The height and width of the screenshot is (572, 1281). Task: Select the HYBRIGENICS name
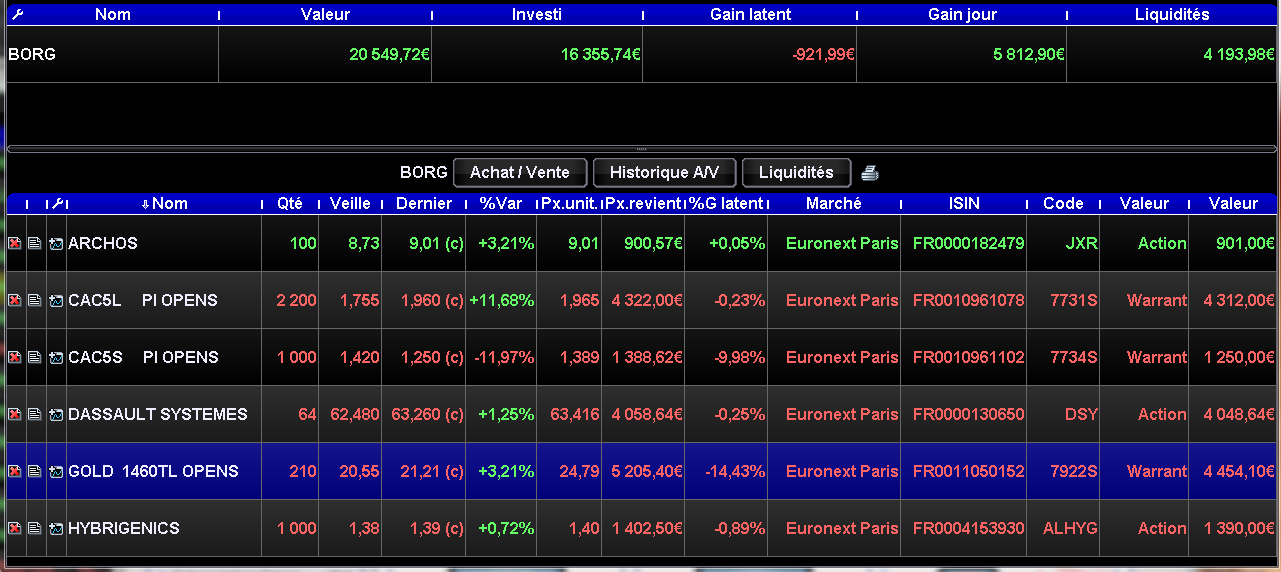124,528
